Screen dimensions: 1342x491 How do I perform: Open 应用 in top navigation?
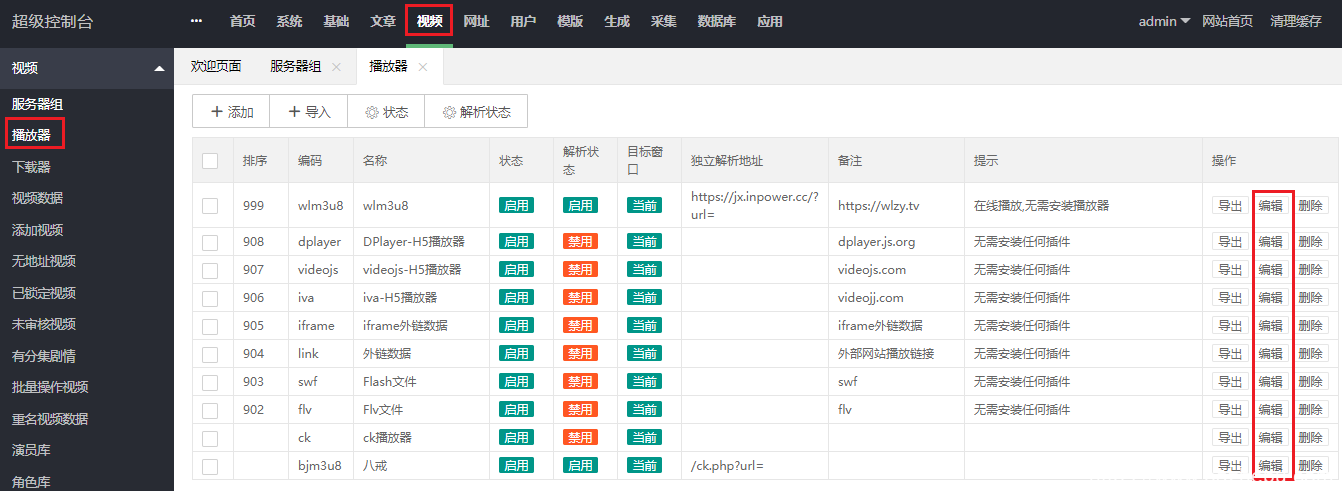click(770, 21)
